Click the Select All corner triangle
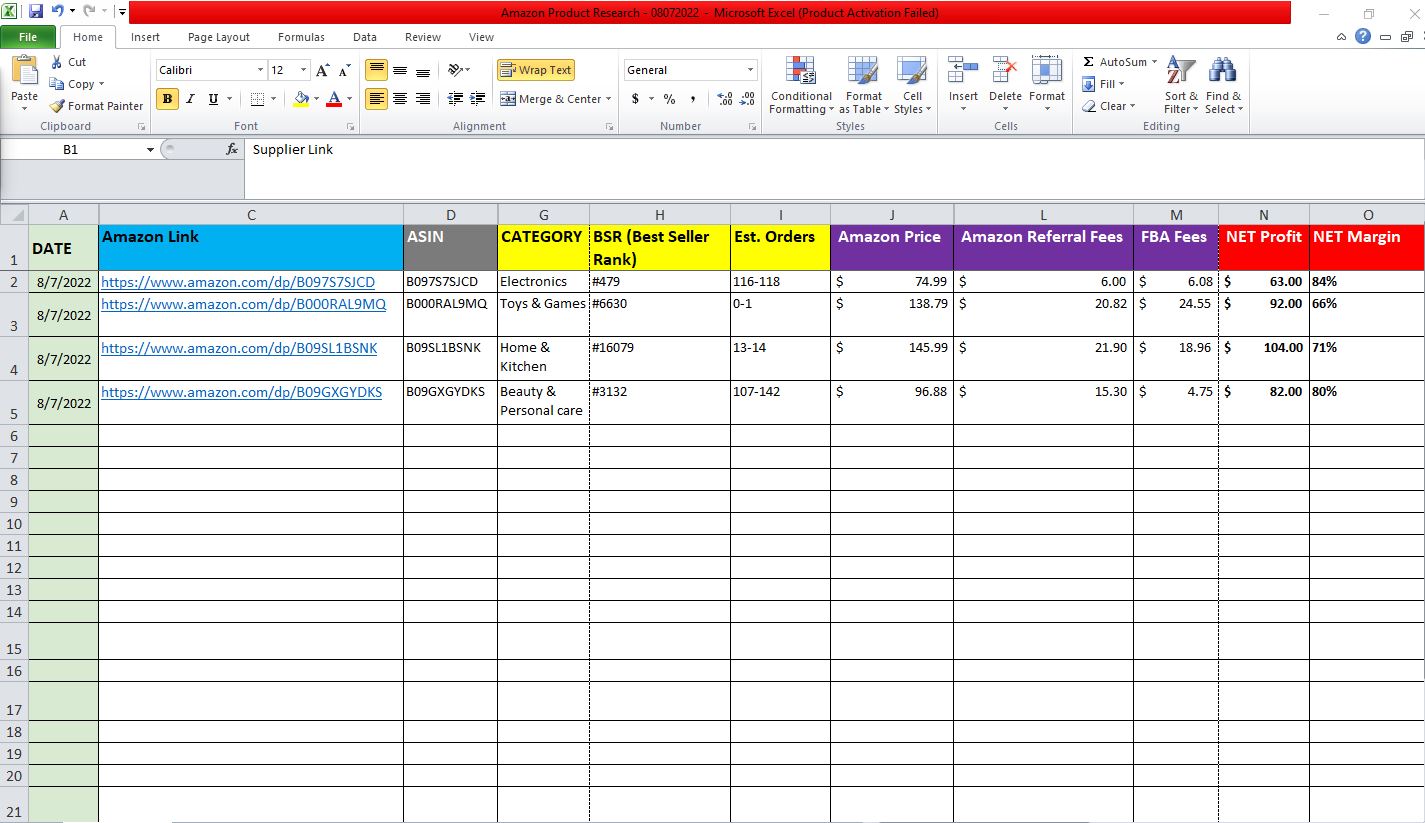The height and width of the screenshot is (823, 1425). coord(14,215)
